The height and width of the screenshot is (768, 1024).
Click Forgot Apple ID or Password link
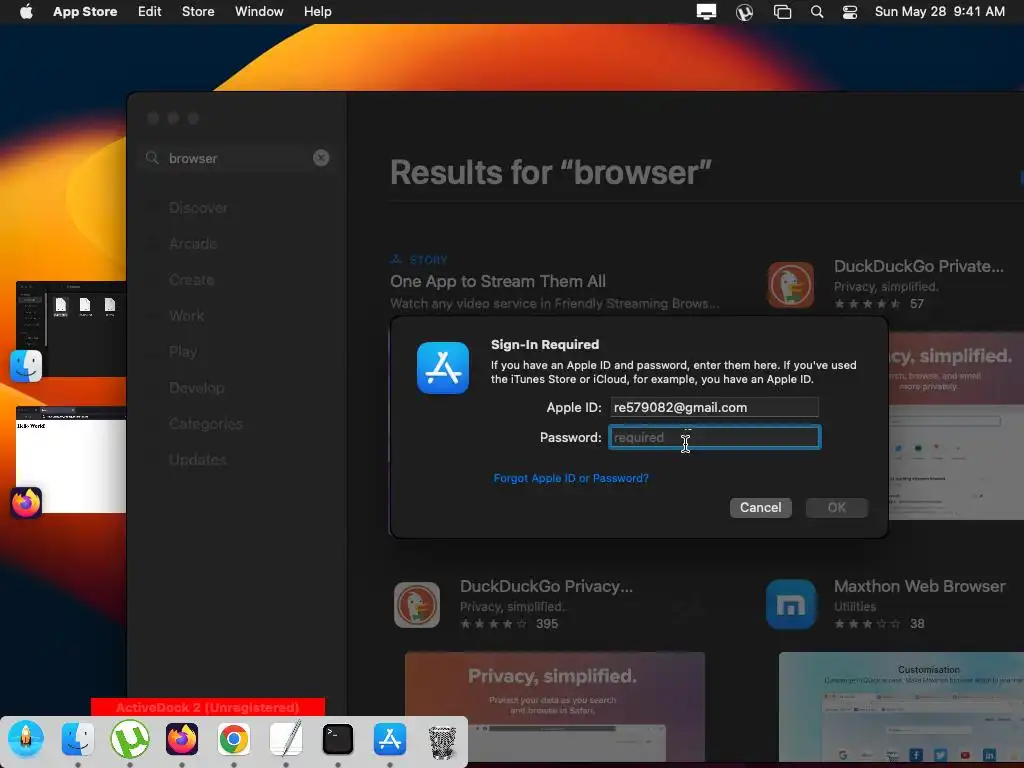[571, 478]
